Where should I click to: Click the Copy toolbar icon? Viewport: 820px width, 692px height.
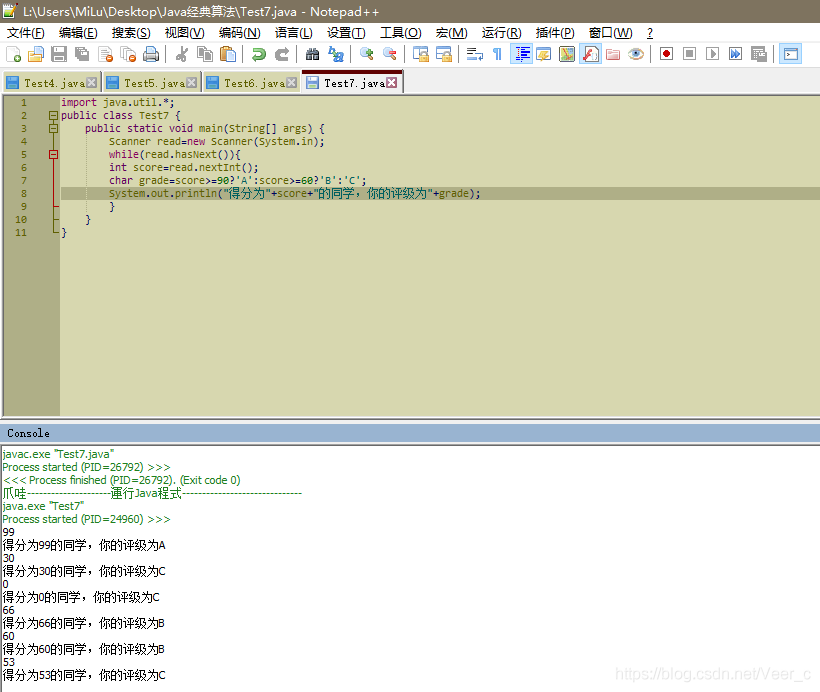tap(205, 54)
